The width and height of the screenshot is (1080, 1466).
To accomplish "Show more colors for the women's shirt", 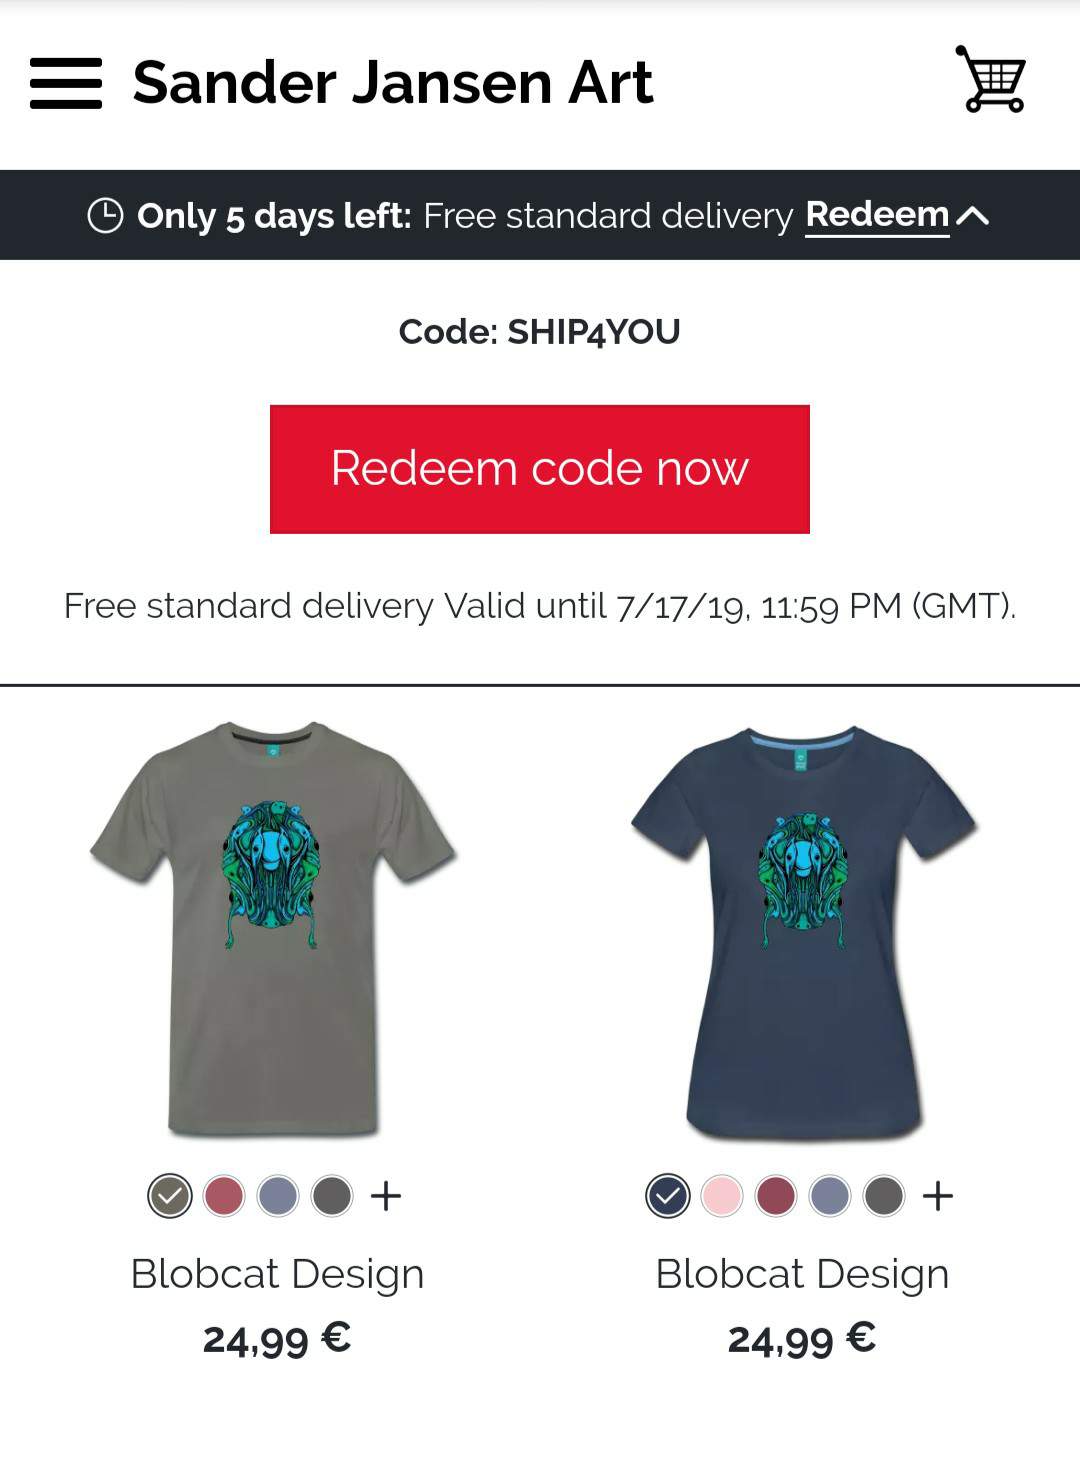I will coord(938,1195).
